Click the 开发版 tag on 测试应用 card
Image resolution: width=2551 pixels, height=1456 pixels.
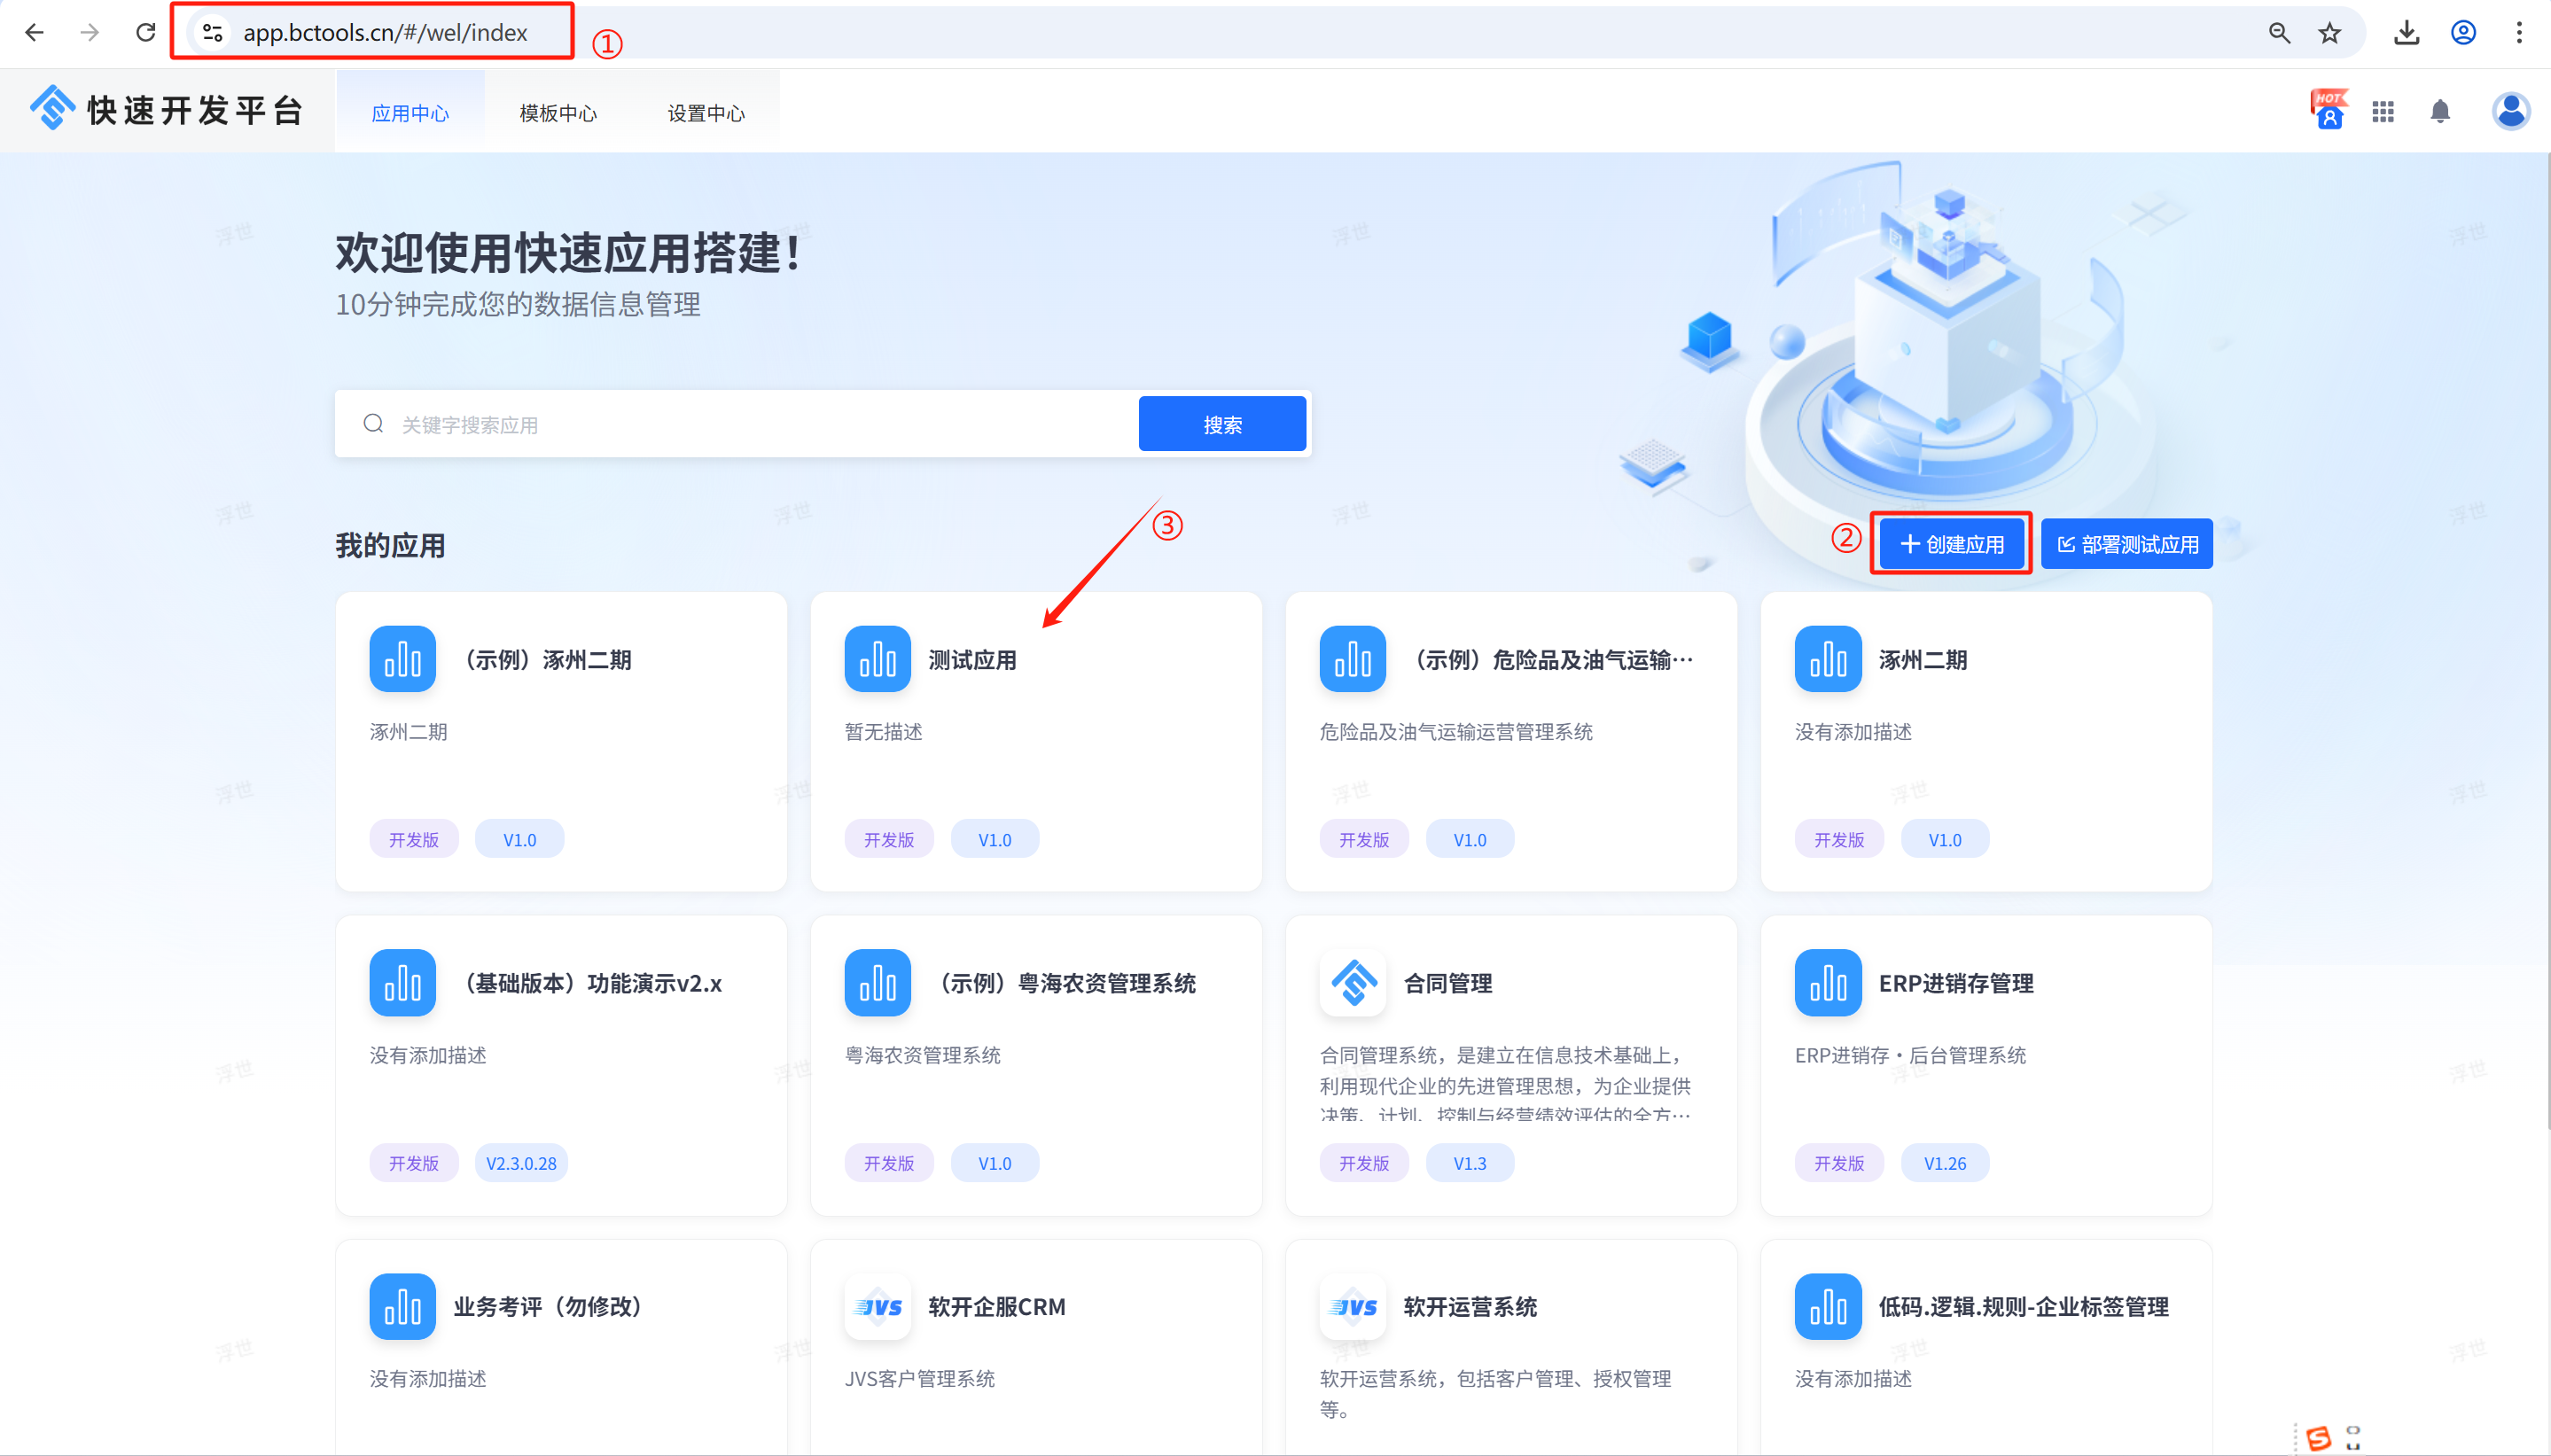889,839
